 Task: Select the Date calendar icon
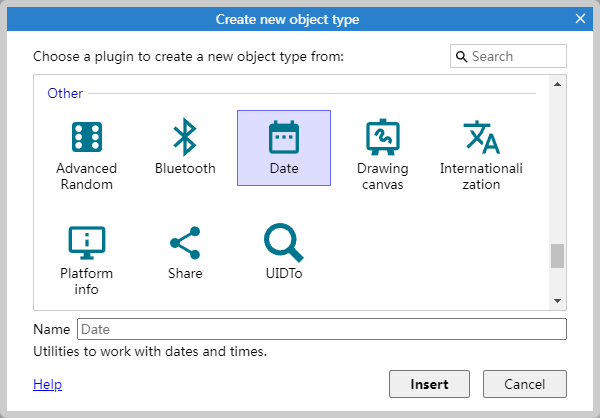click(x=284, y=137)
